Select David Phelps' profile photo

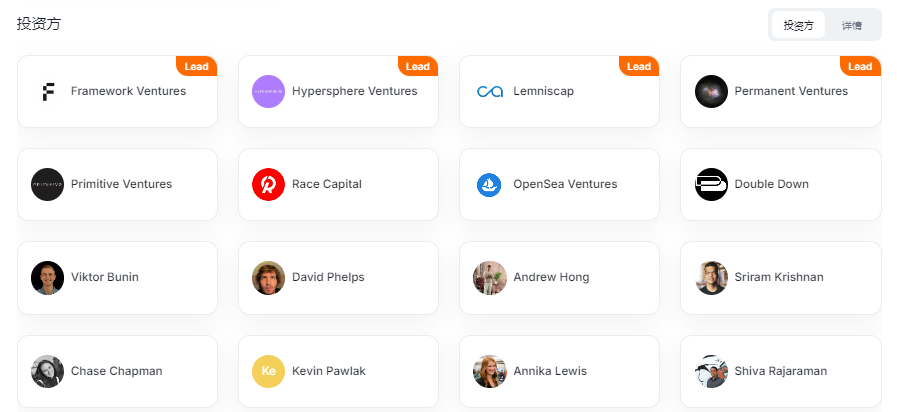[x=268, y=278]
